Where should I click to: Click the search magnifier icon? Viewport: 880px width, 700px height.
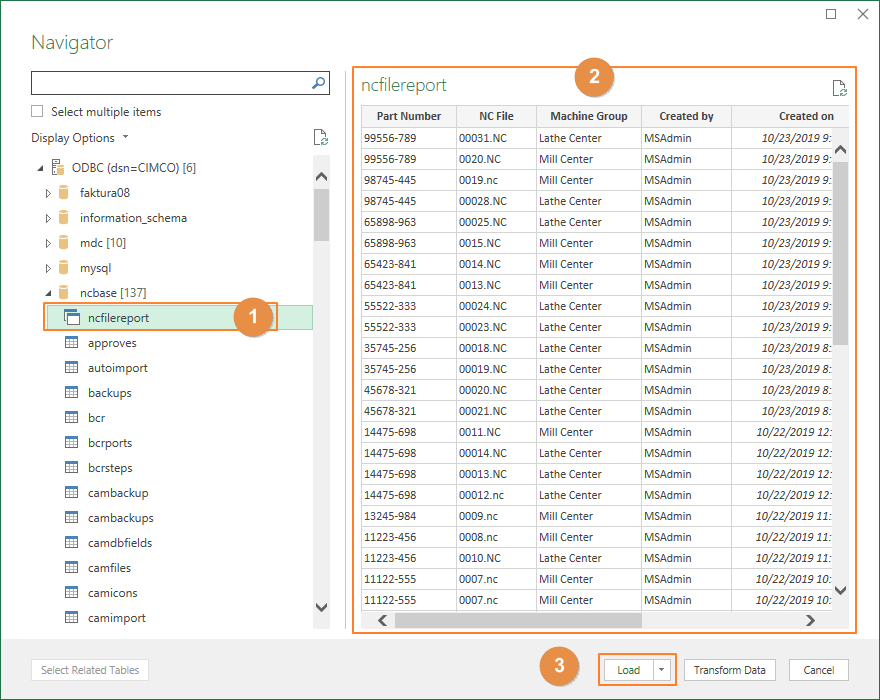(x=318, y=83)
